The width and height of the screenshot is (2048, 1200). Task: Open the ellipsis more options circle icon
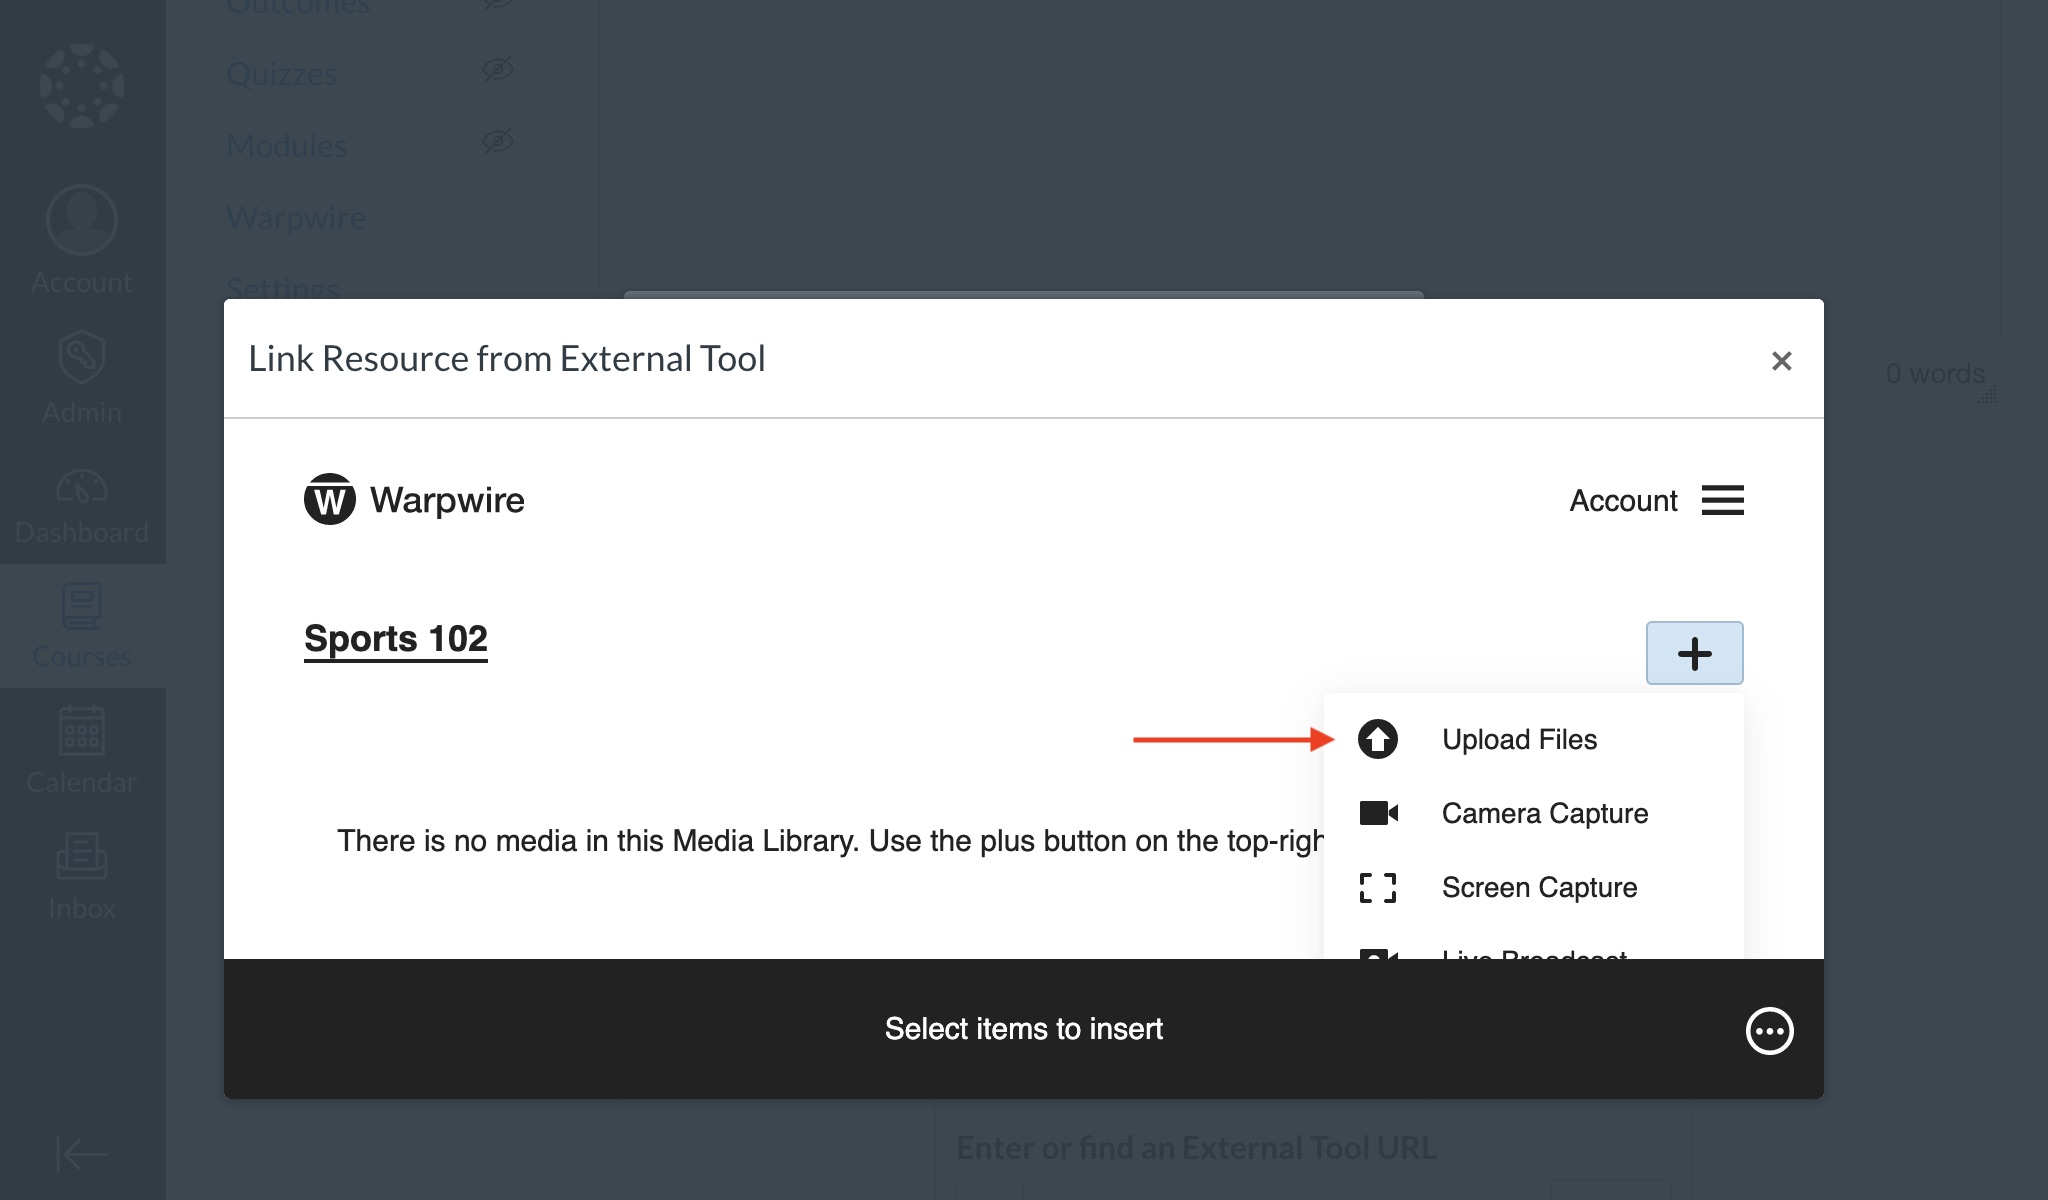tap(1769, 1030)
